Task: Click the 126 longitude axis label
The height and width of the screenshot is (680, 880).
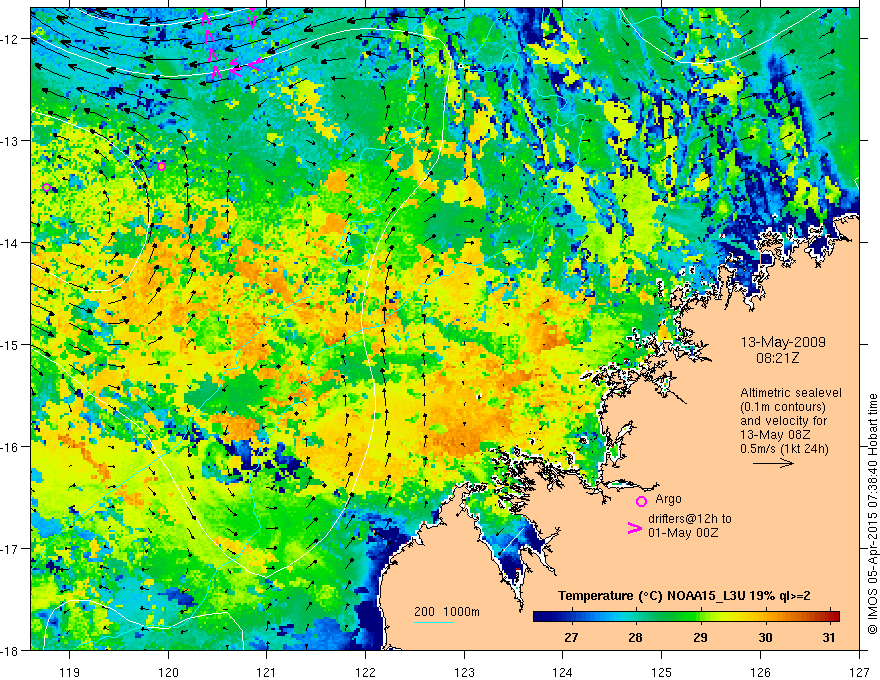Action: [760, 672]
